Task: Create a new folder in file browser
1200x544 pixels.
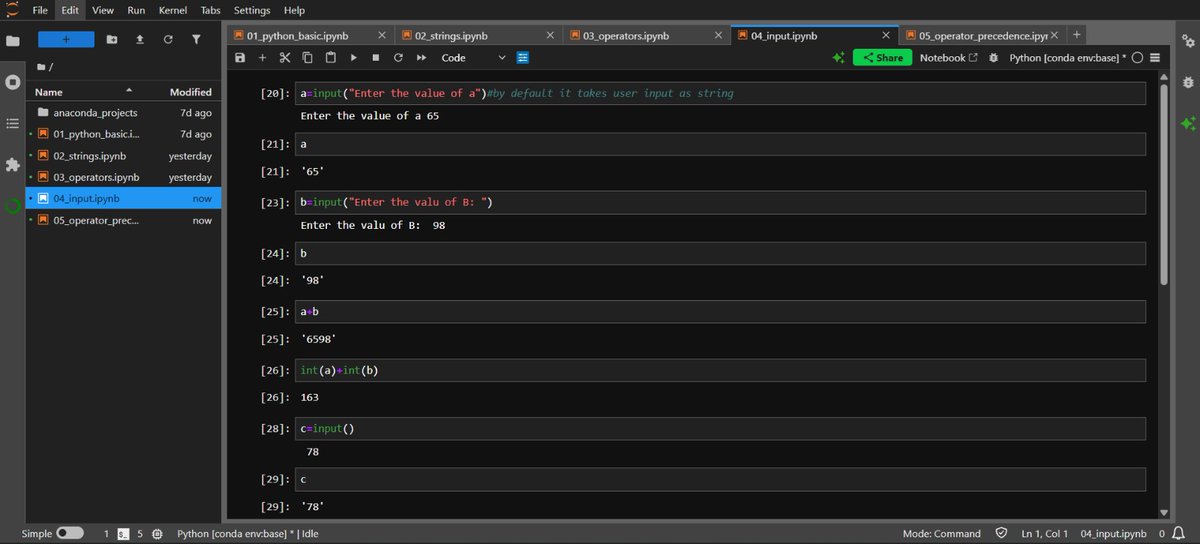Action: tap(111, 39)
